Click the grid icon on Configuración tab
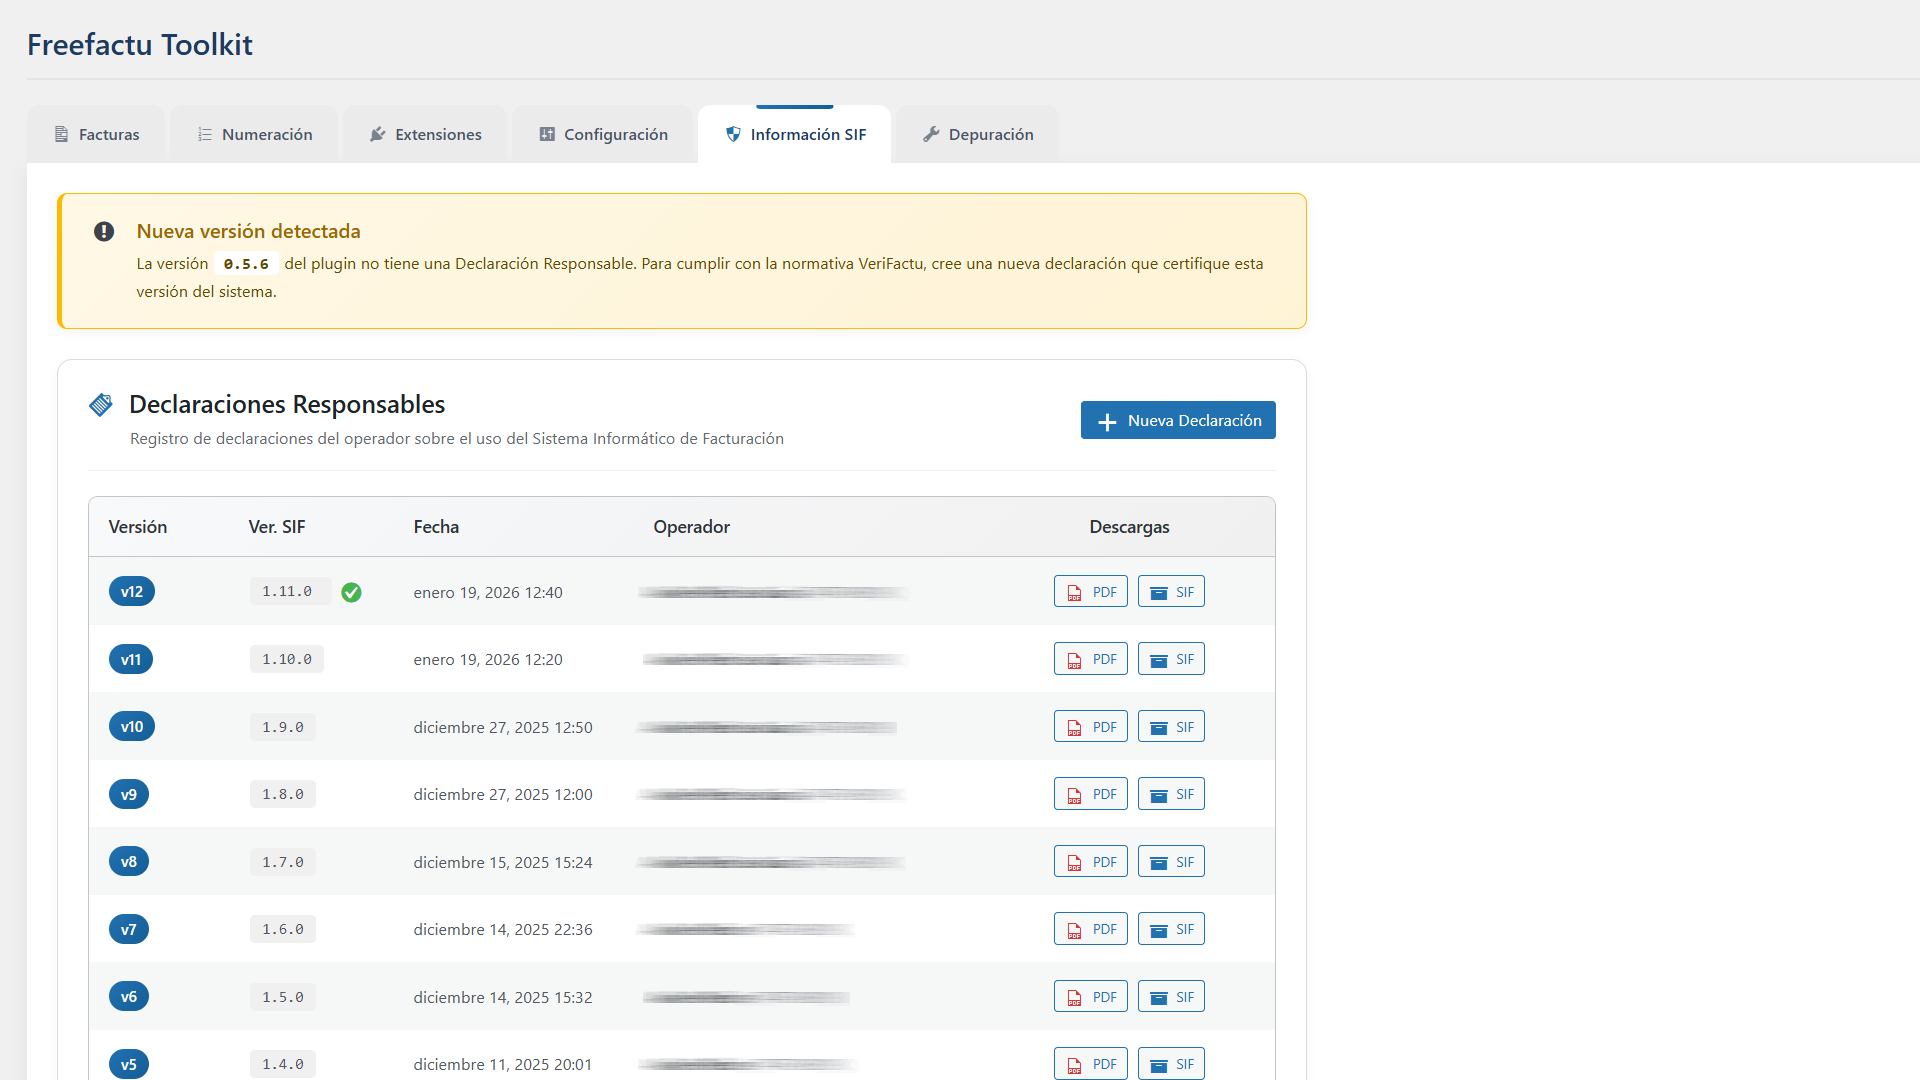Screen dimensions: 1920x1080 (545, 133)
